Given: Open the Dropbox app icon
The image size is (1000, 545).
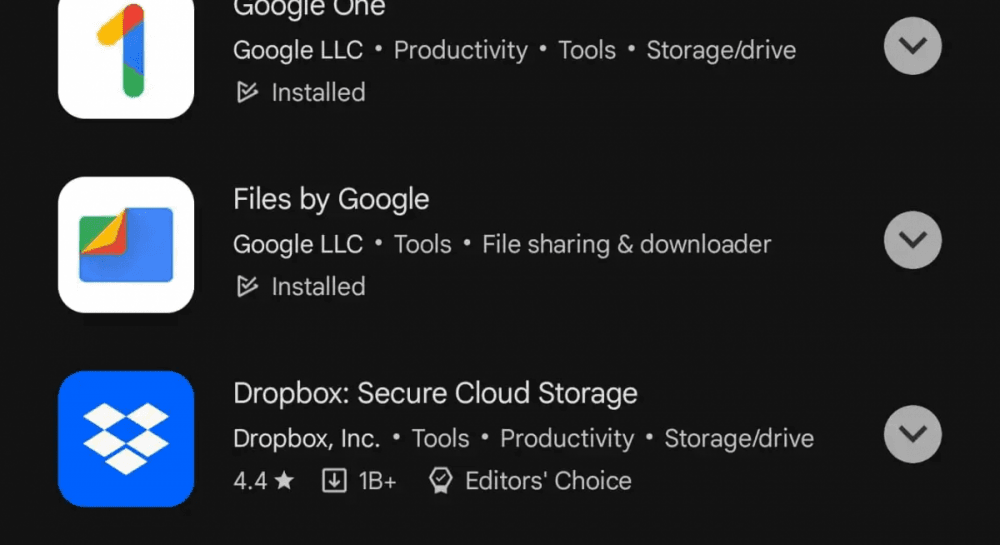Looking at the screenshot, I should (126, 439).
